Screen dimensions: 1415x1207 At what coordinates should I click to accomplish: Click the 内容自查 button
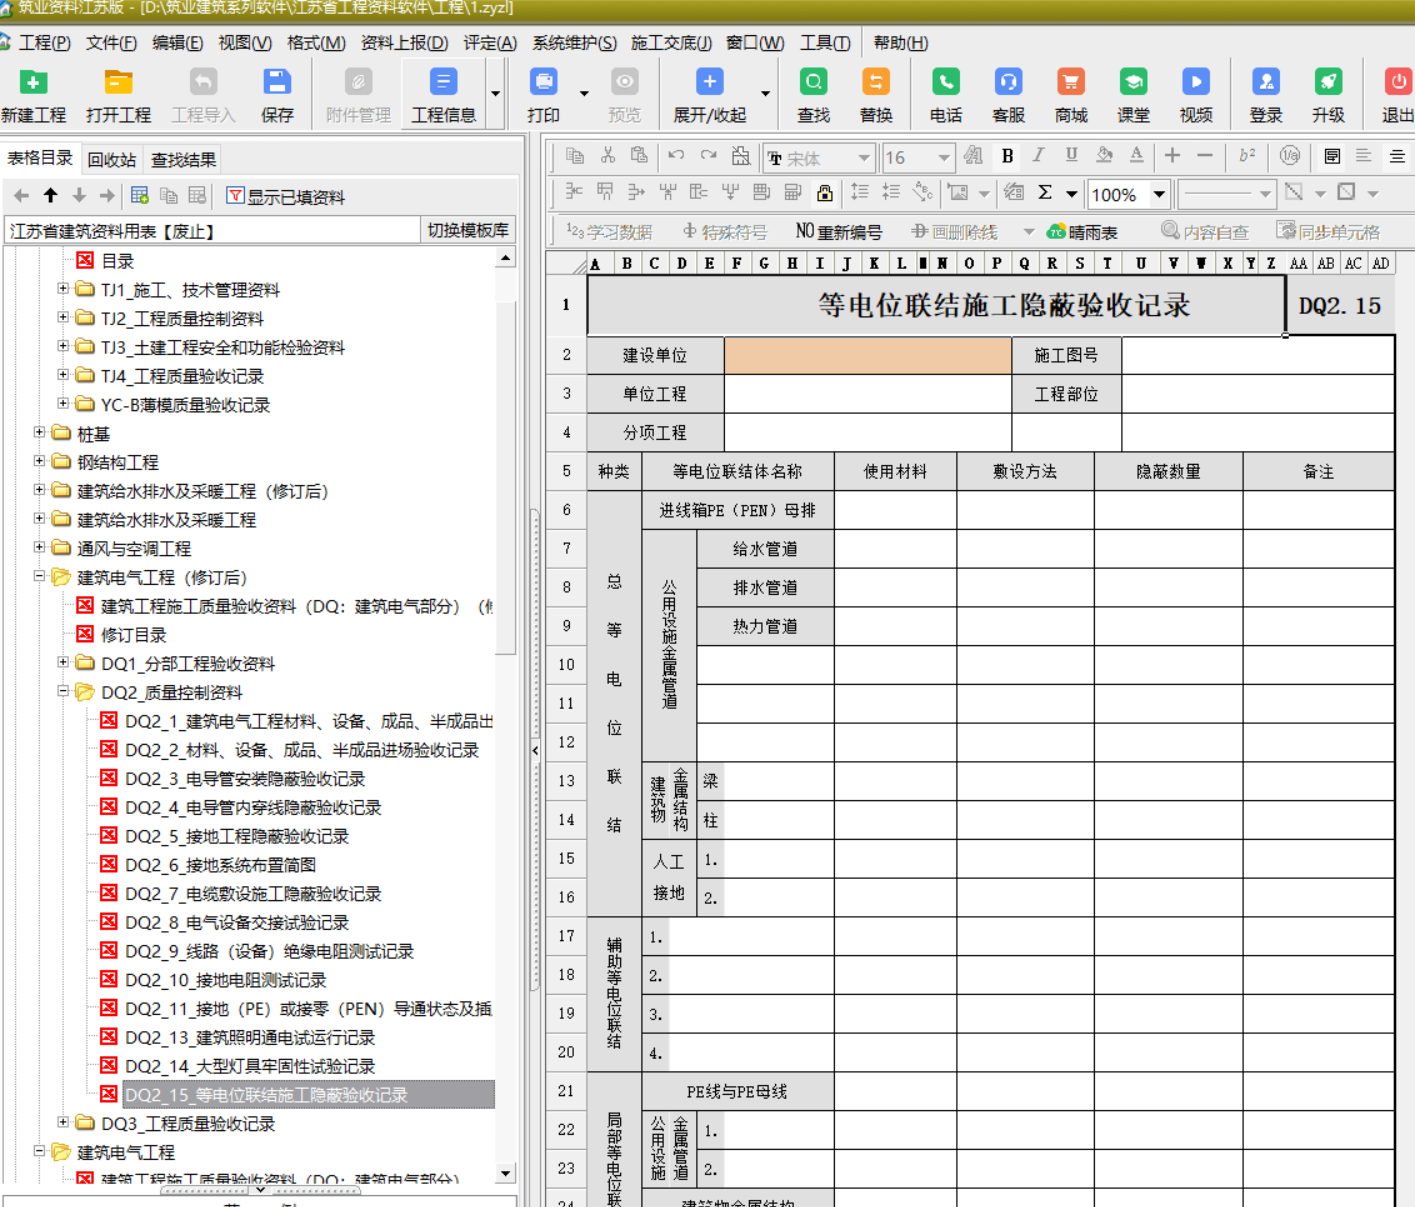pyautogui.click(x=1205, y=232)
